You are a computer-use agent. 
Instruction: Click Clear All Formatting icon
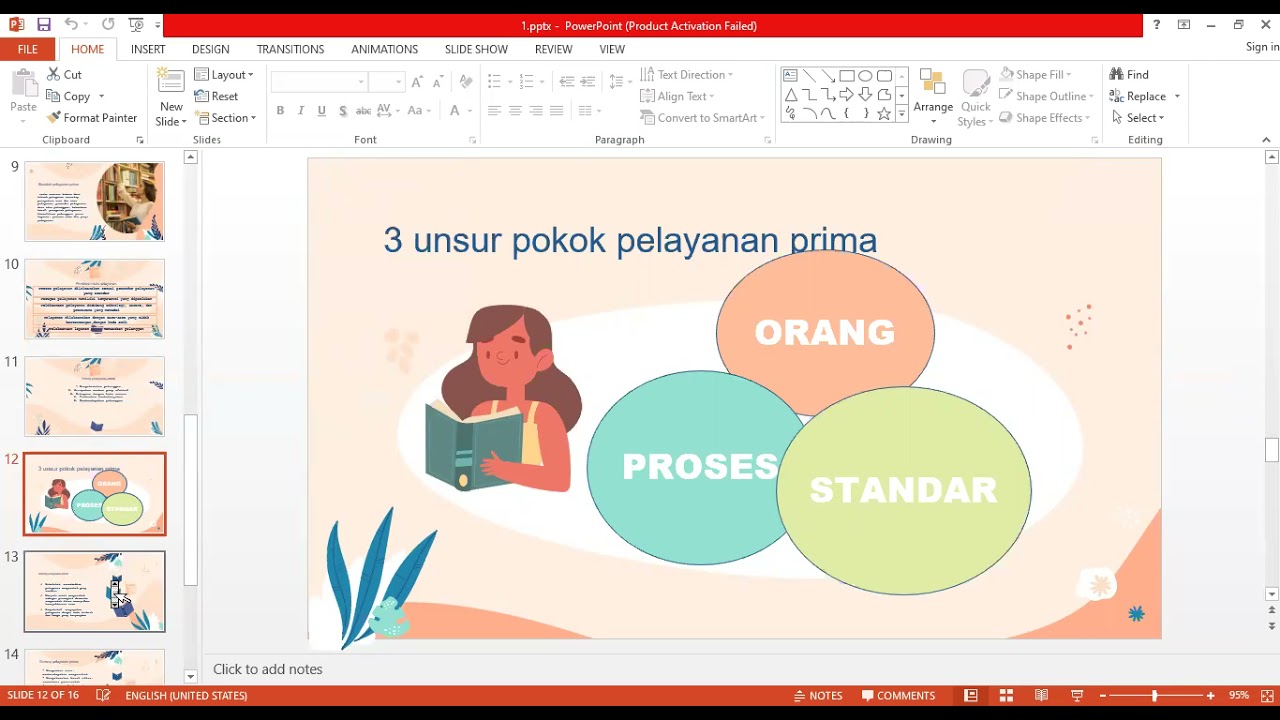click(465, 82)
